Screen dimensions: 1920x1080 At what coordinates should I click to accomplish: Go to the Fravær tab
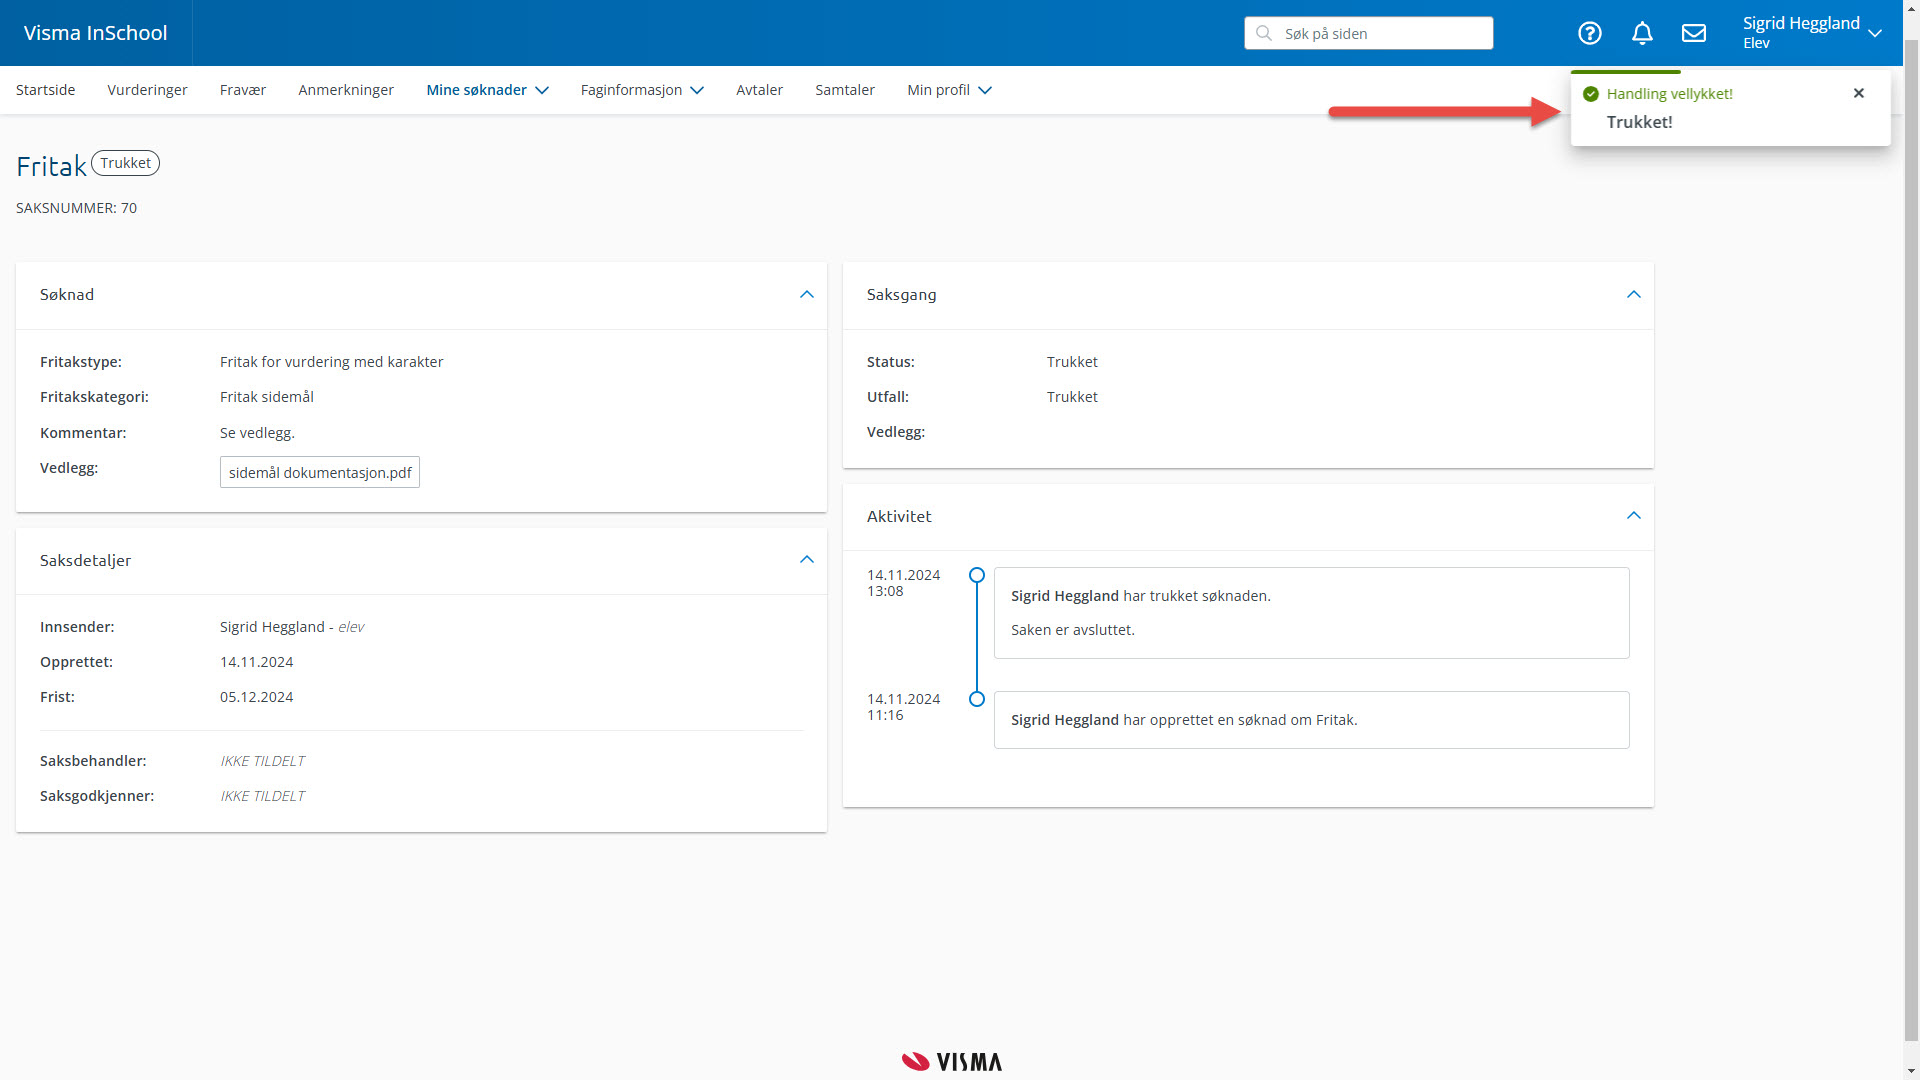243,90
